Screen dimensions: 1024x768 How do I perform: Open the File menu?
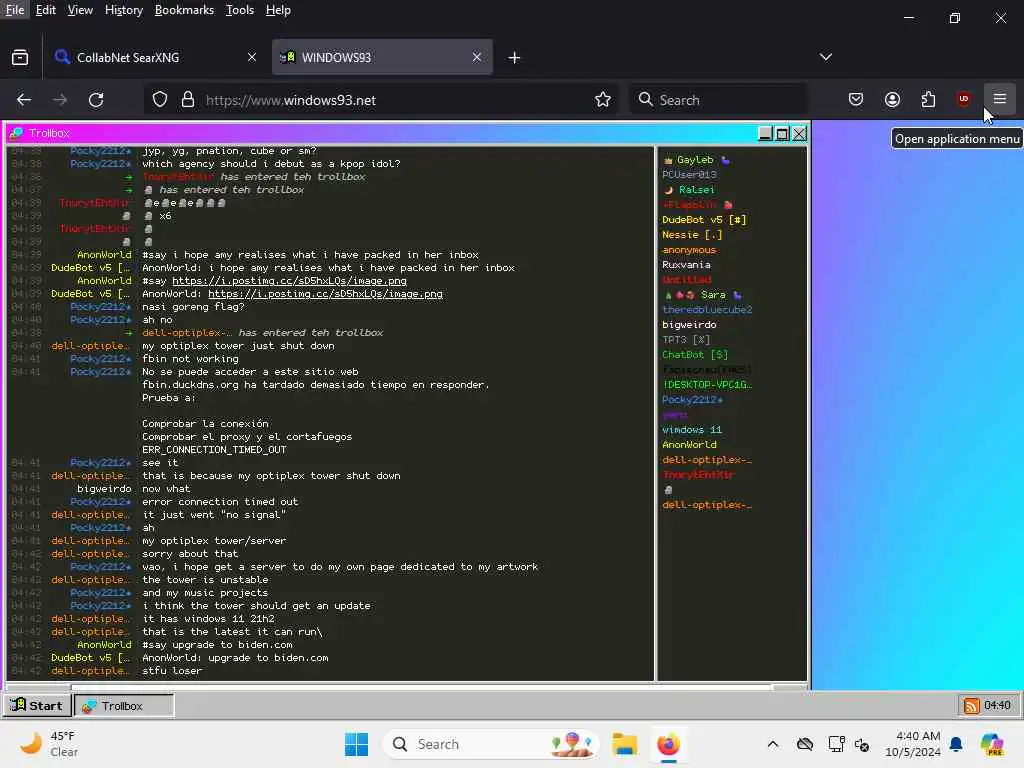click(x=14, y=10)
